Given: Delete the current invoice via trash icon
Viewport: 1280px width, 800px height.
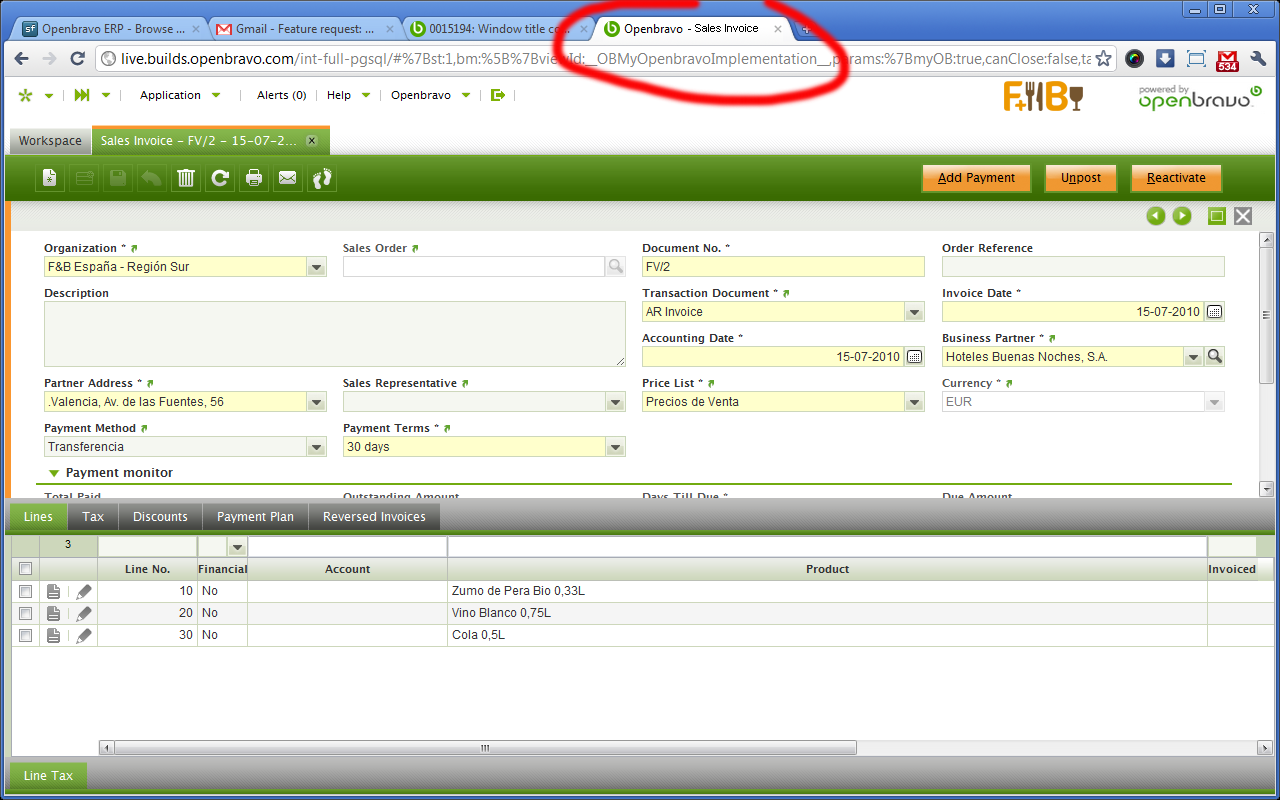Looking at the screenshot, I should pos(186,178).
